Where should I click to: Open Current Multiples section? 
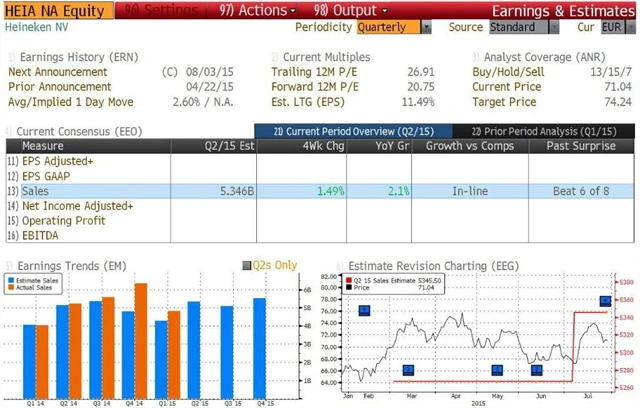click(321, 57)
